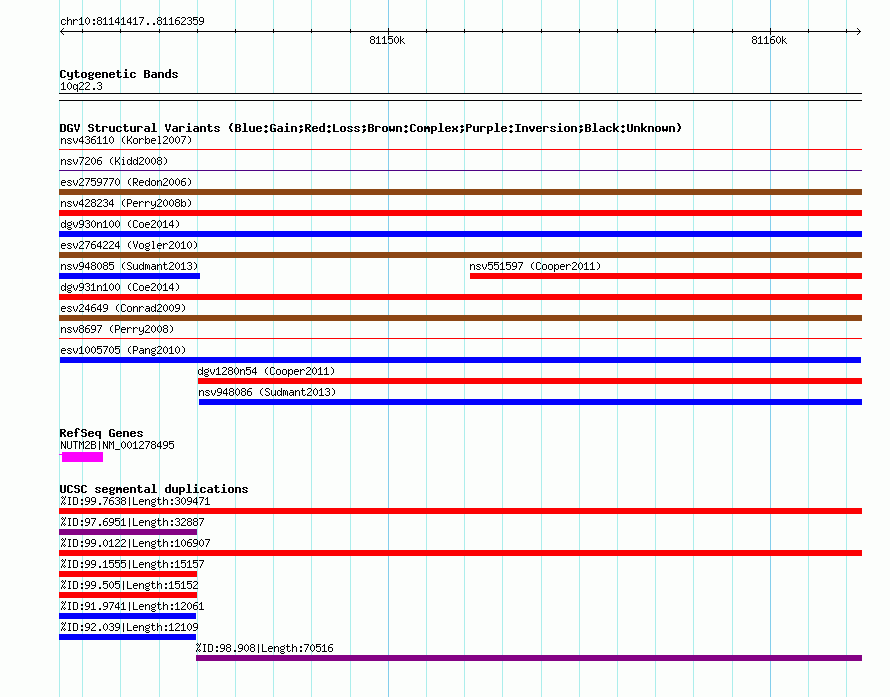Select the nsv7206 (Kidd2008) variant label
Viewport: 890px width, 697px height.
click(114, 161)
